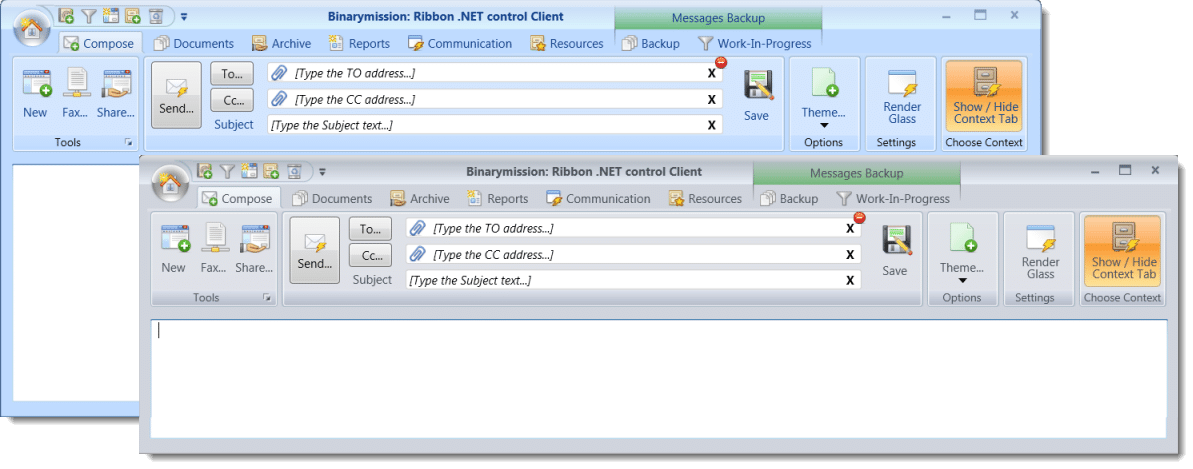Toggle Show / Hide Context Tab in back window
Screen dimensions: 1193x469
pyautogui.click(x=985, y=94)
